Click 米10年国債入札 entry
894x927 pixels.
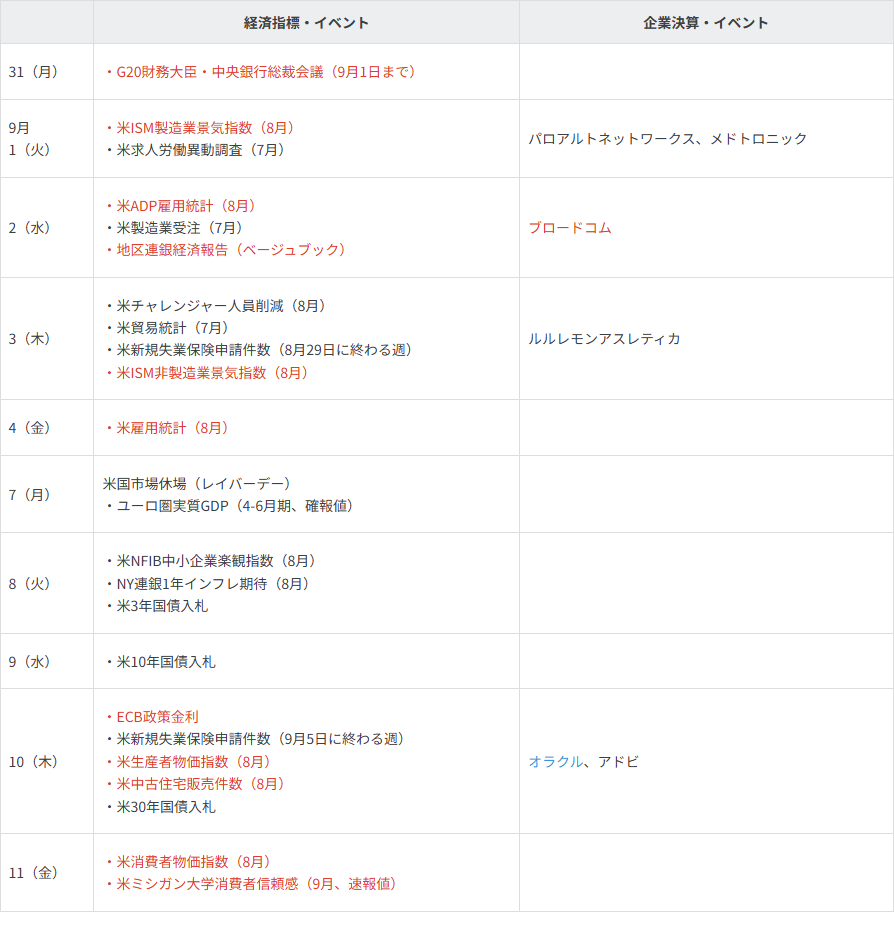coord(160,662)
